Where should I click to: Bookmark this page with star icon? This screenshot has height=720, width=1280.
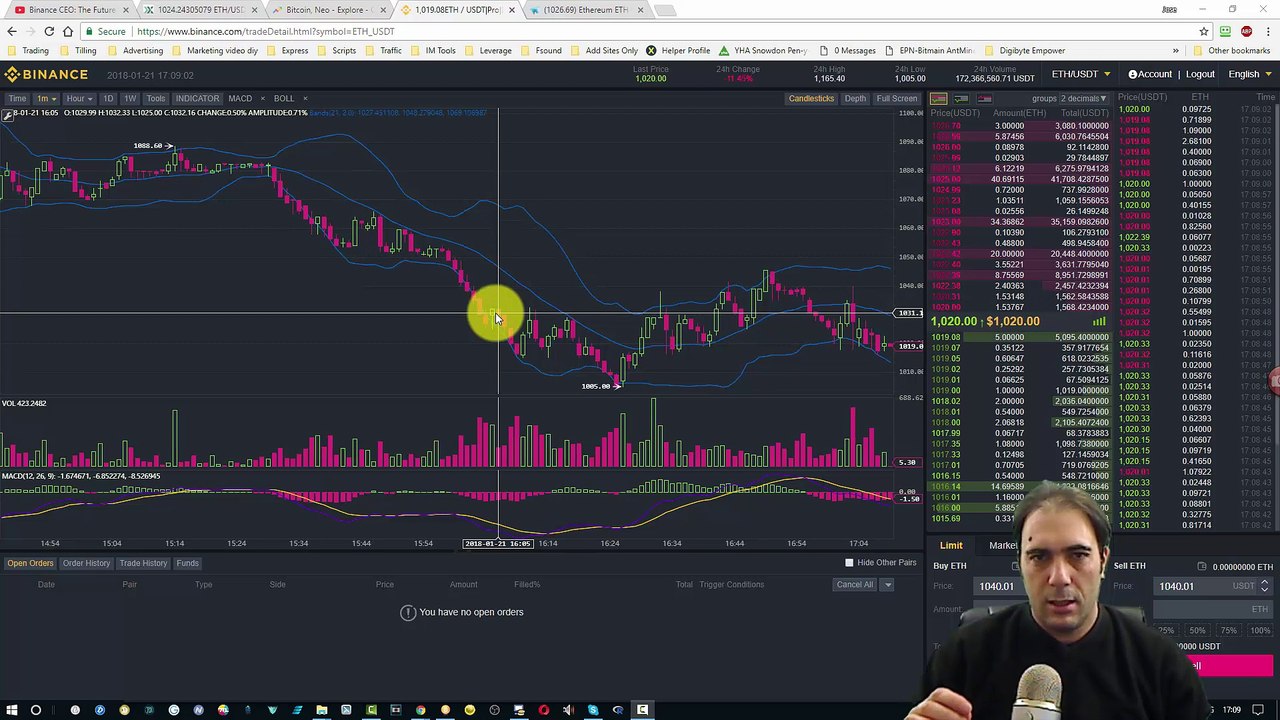1204,31
